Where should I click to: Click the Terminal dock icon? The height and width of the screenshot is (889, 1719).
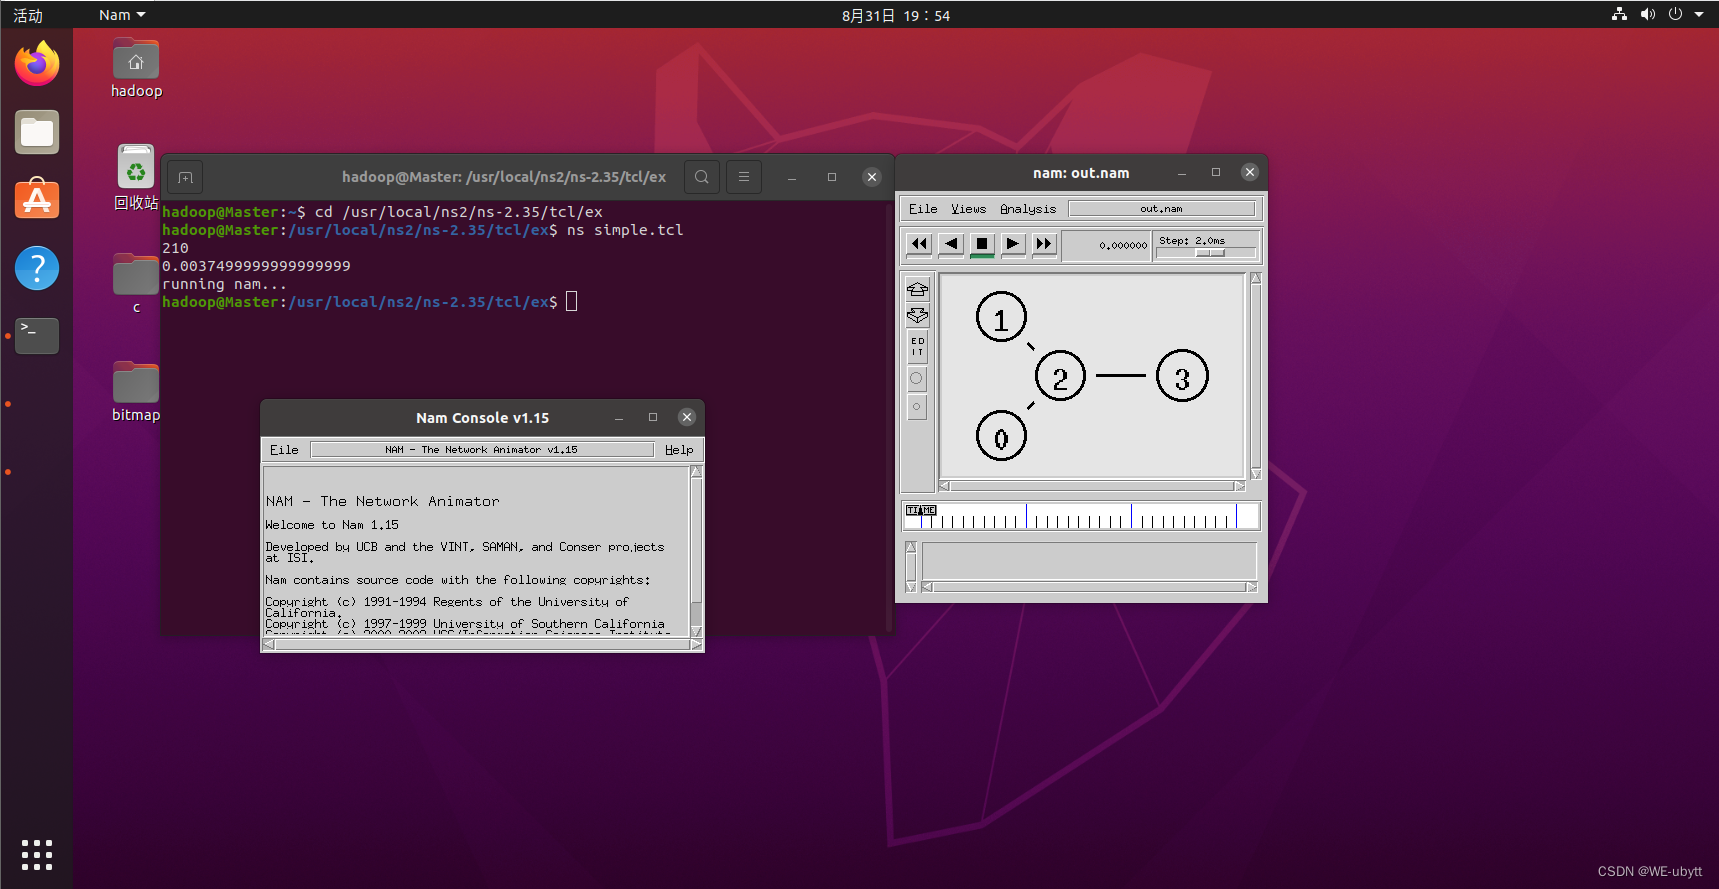[x=37, y=335]
